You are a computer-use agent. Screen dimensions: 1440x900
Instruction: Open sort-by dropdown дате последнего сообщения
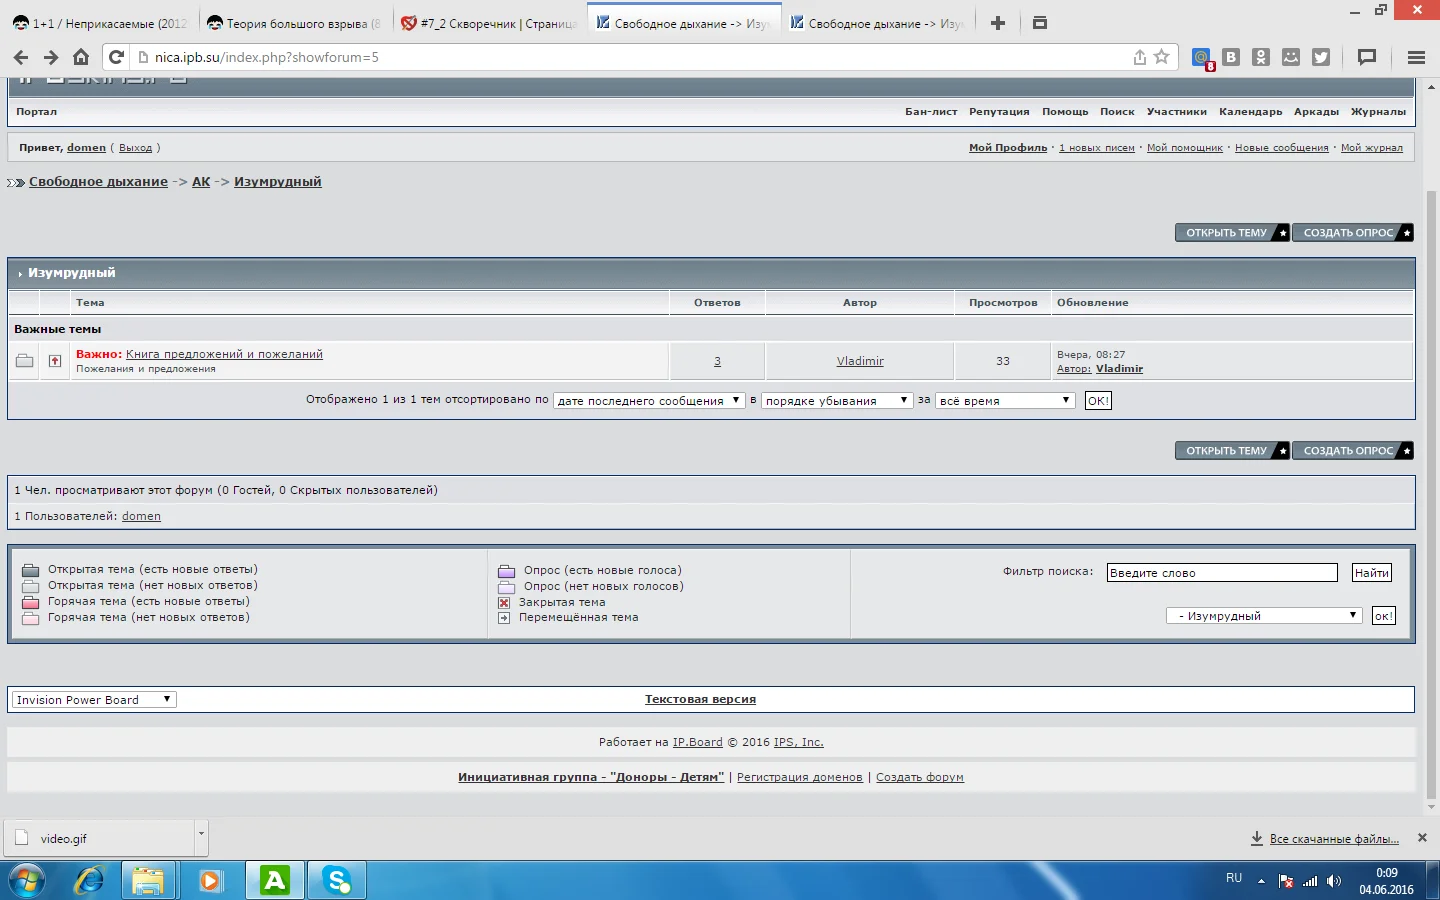tap(649, 400)
